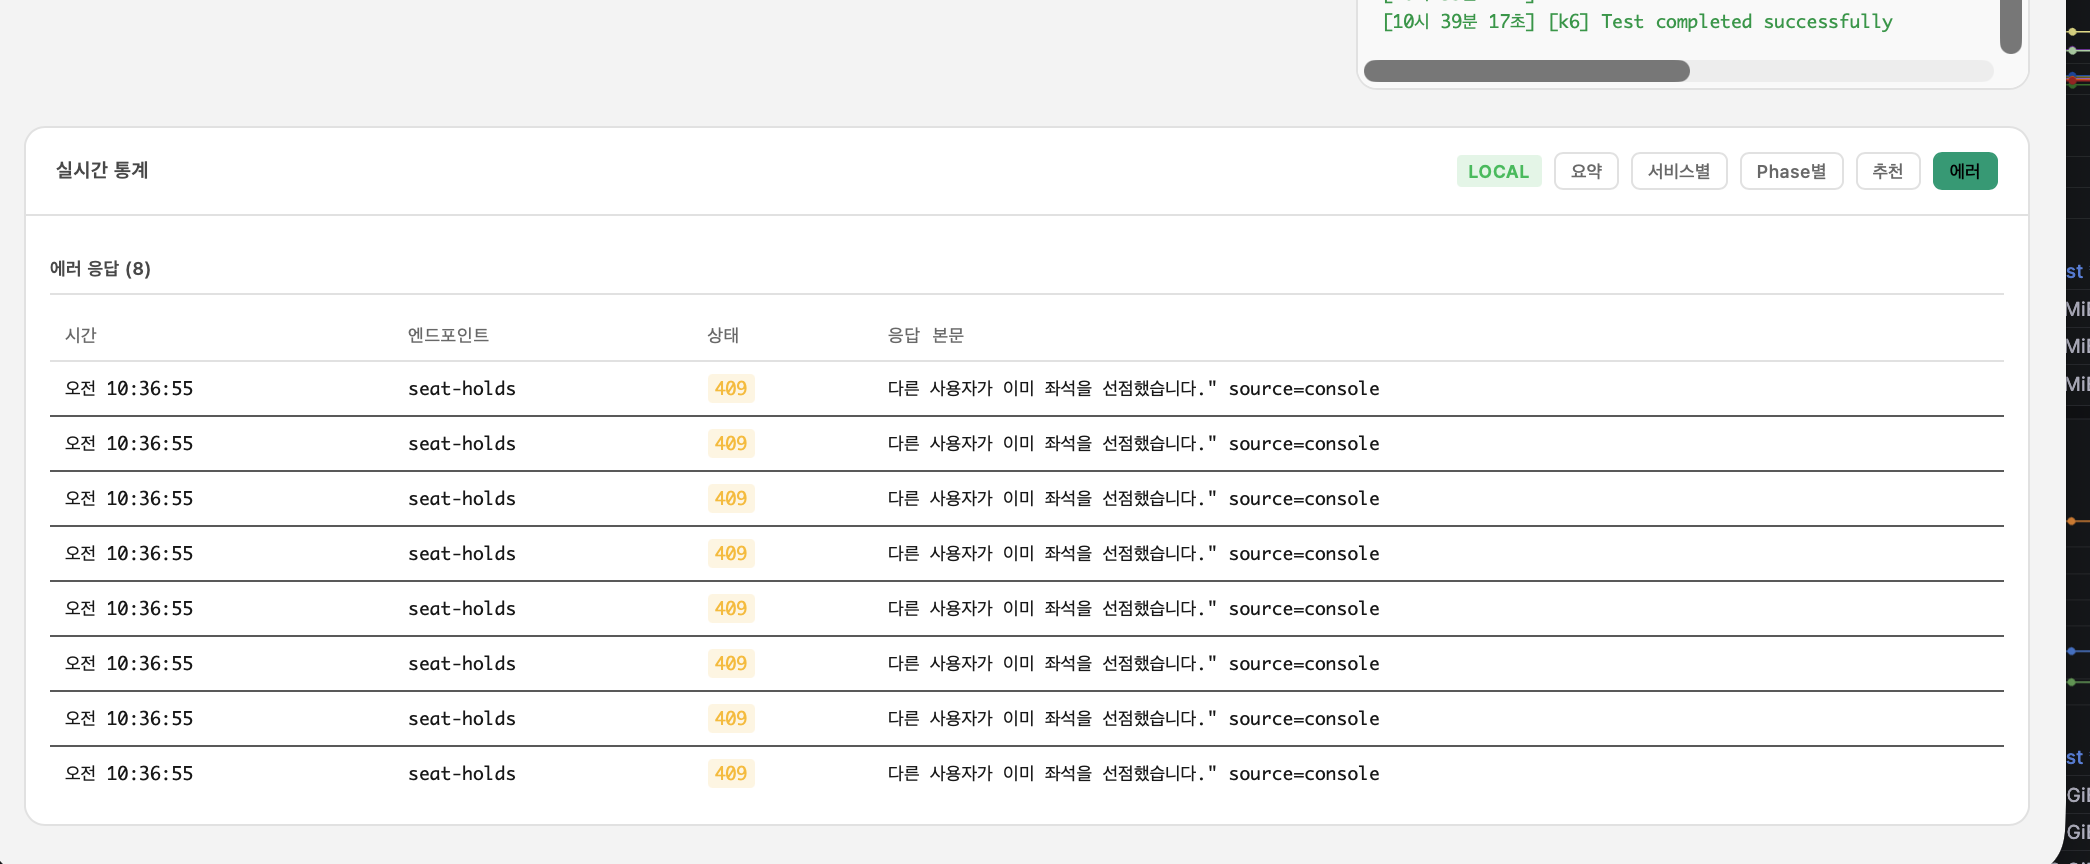Click the 응답 본문 column header
This screenshot has height=864, width=2090.
pyautogui.click(x=925, y=335)
